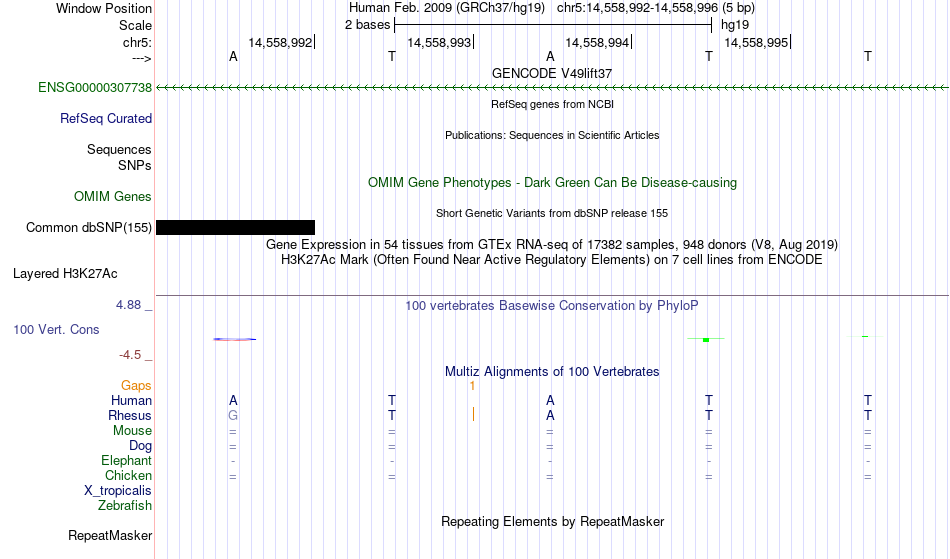Click the RefSeq genes from NCBI title
950x559 pixels.
pyautogui.click(x=553, y=104)
